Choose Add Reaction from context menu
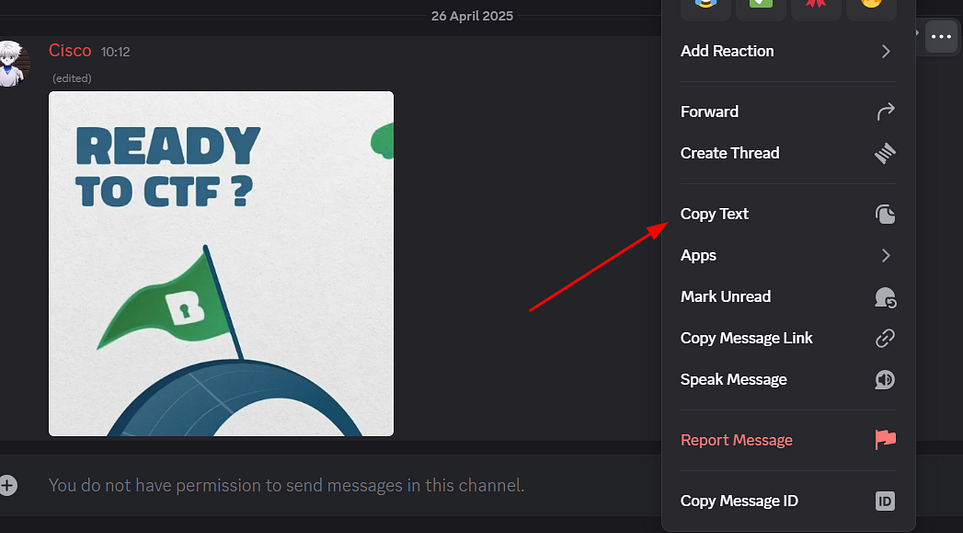963x533 pixels. (788, 51)
